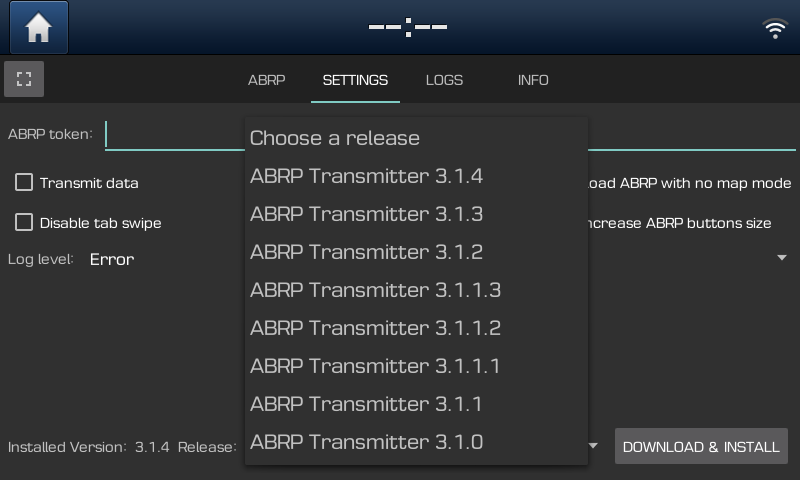Click the Choose a release placeholder option
This screenshot has height=480, width=800.
click(416, 138)
